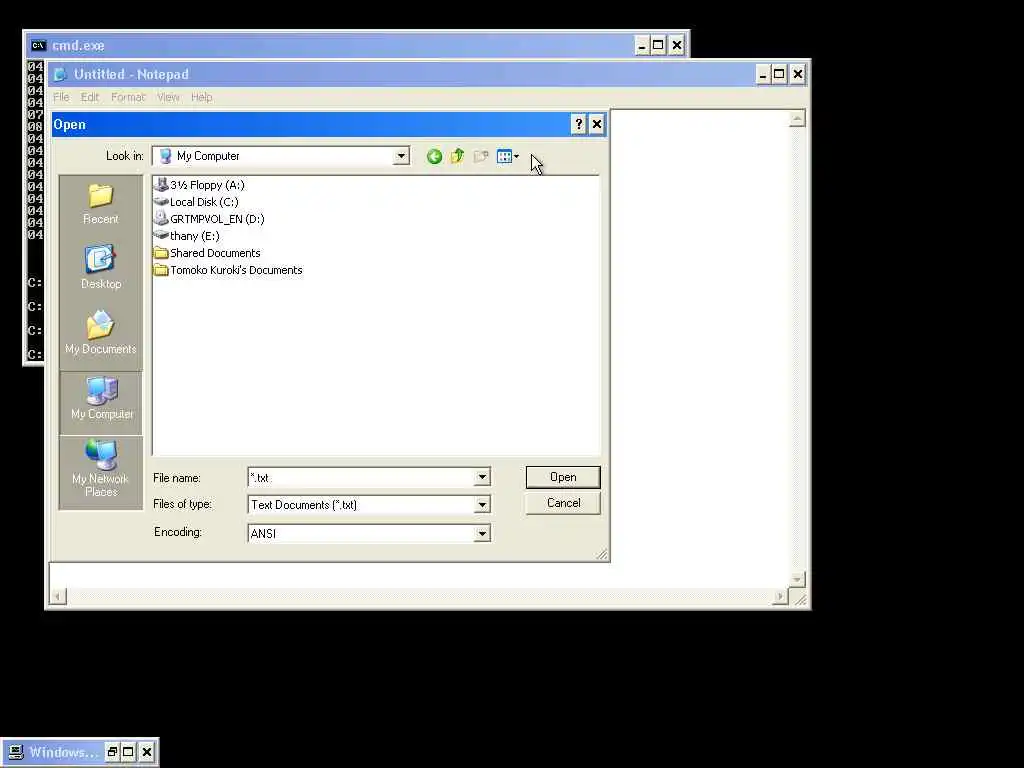This screenshot has width=1024, height=768.
Task: Click the cmd.exe title bar icon
Action: tap(39, 46)
